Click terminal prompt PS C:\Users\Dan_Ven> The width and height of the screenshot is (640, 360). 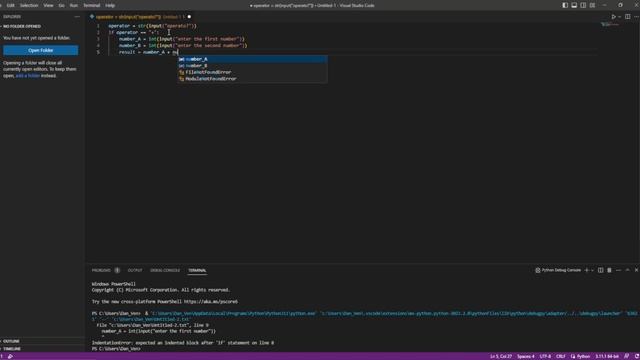pos(116,349)
